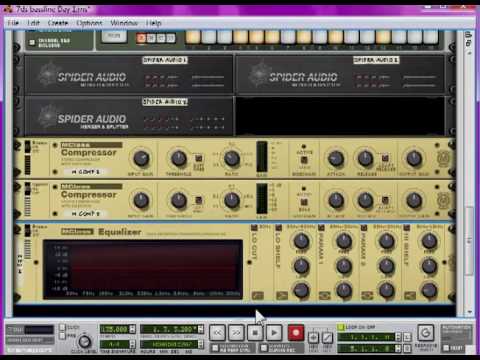Click the left loop locator display
The height and width of the screenshot is (360, 480).
pyautogui.click(x=366, y=337)
